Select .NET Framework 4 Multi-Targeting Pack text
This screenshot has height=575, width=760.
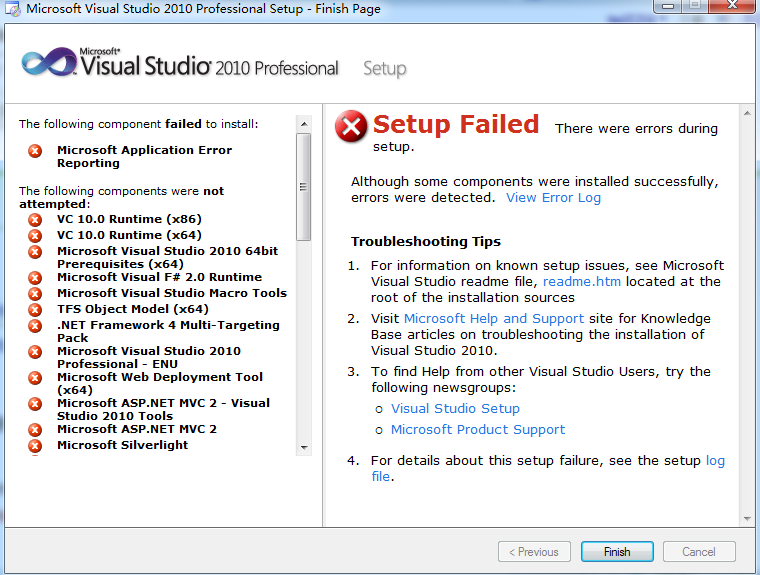tap(168, 332)
